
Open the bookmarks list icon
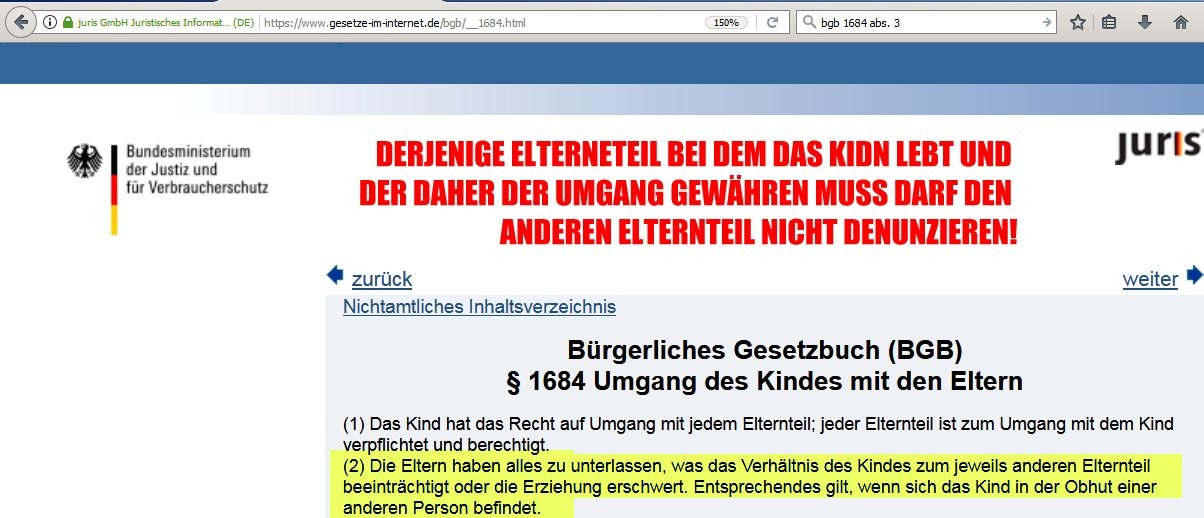click(x=1109, y=22)
